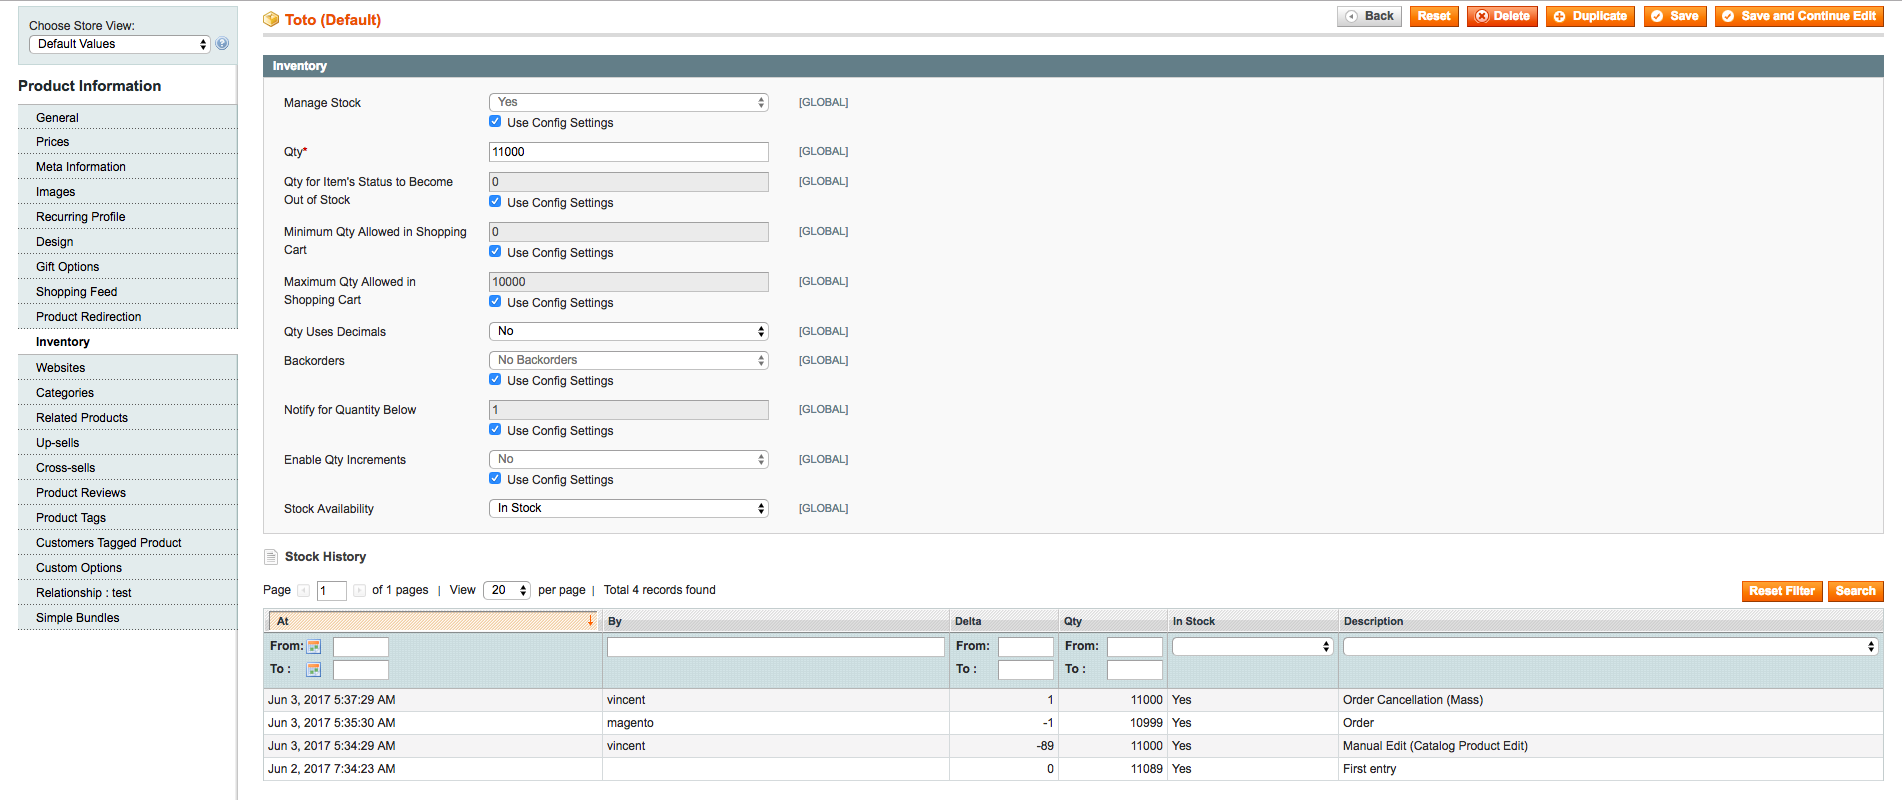Toggle Minimum Qty Use Config Settings checkbox
Viewport: 1902px width, 800px height.
coord(495,251)
